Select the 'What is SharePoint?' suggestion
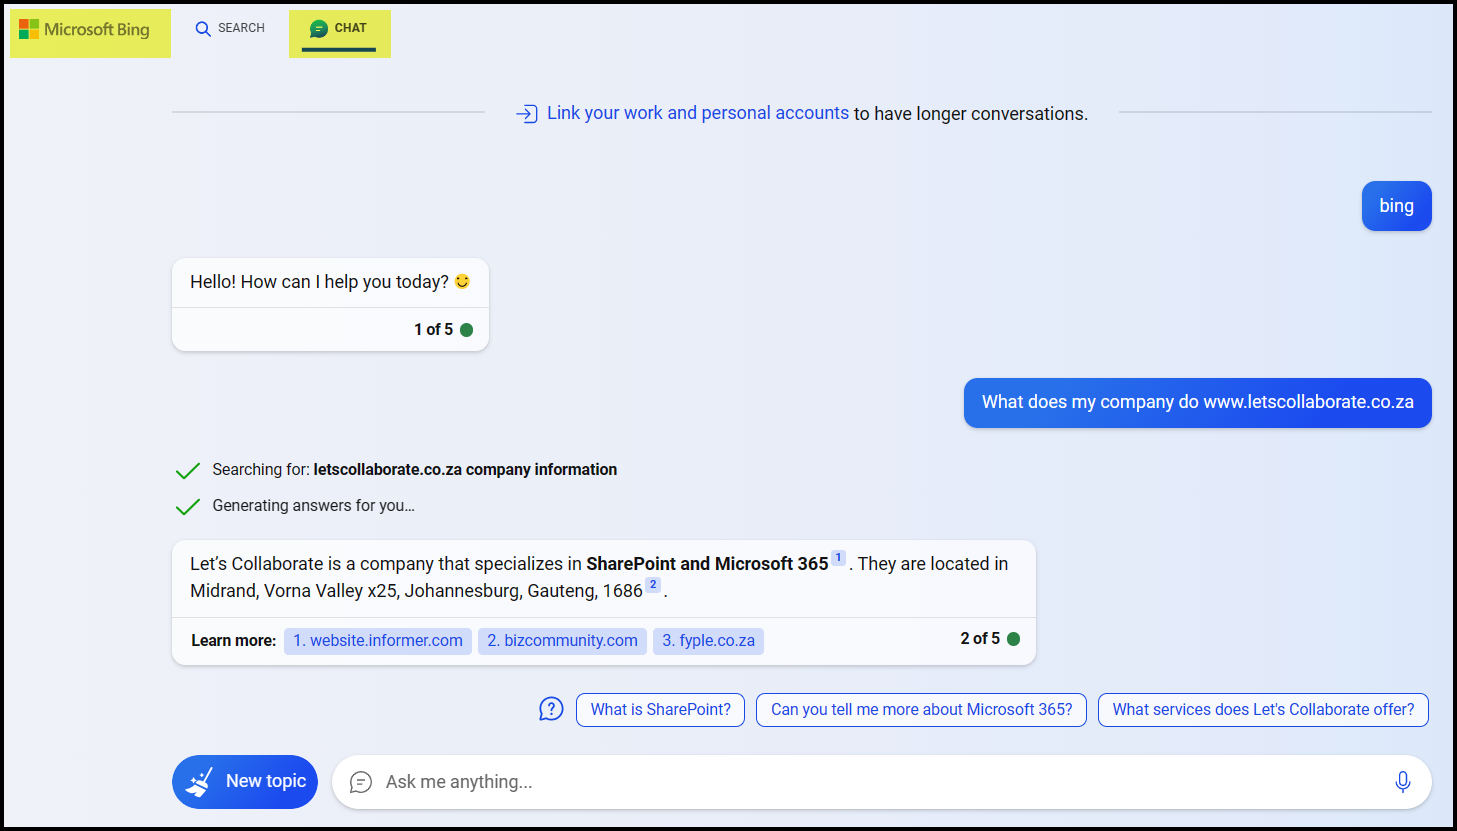This screenshot has height=831, width=1457. pos(660,710)
